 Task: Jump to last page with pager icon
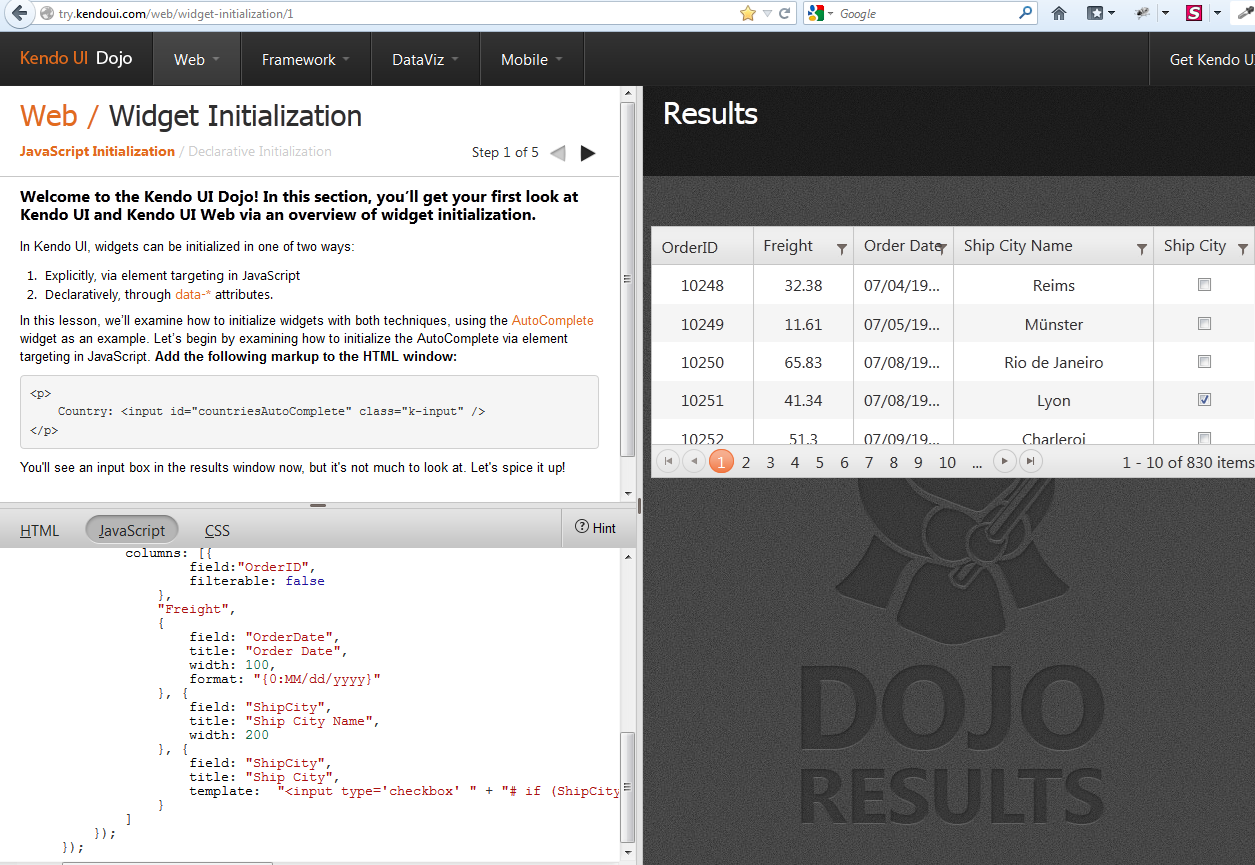point(1029,461)
